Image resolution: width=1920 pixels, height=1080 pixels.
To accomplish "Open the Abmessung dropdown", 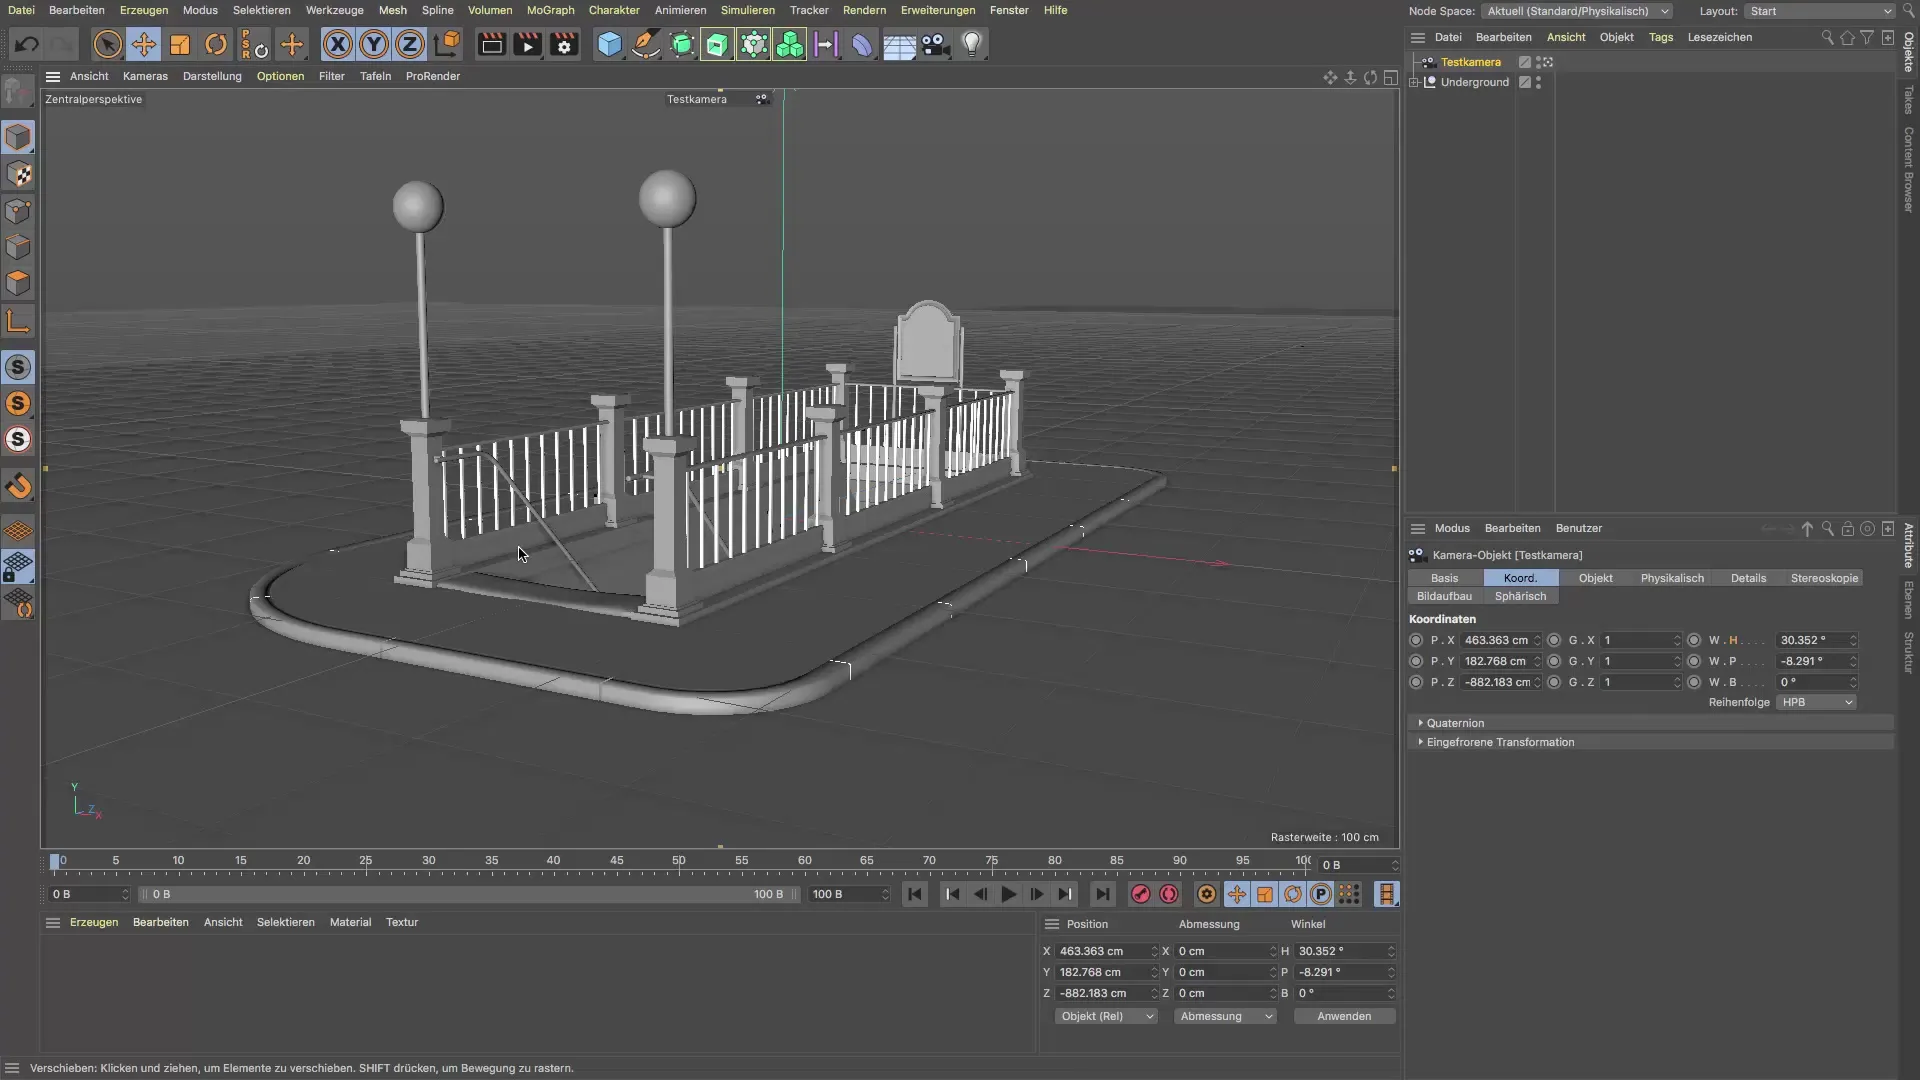I will coord(1226,1016).
